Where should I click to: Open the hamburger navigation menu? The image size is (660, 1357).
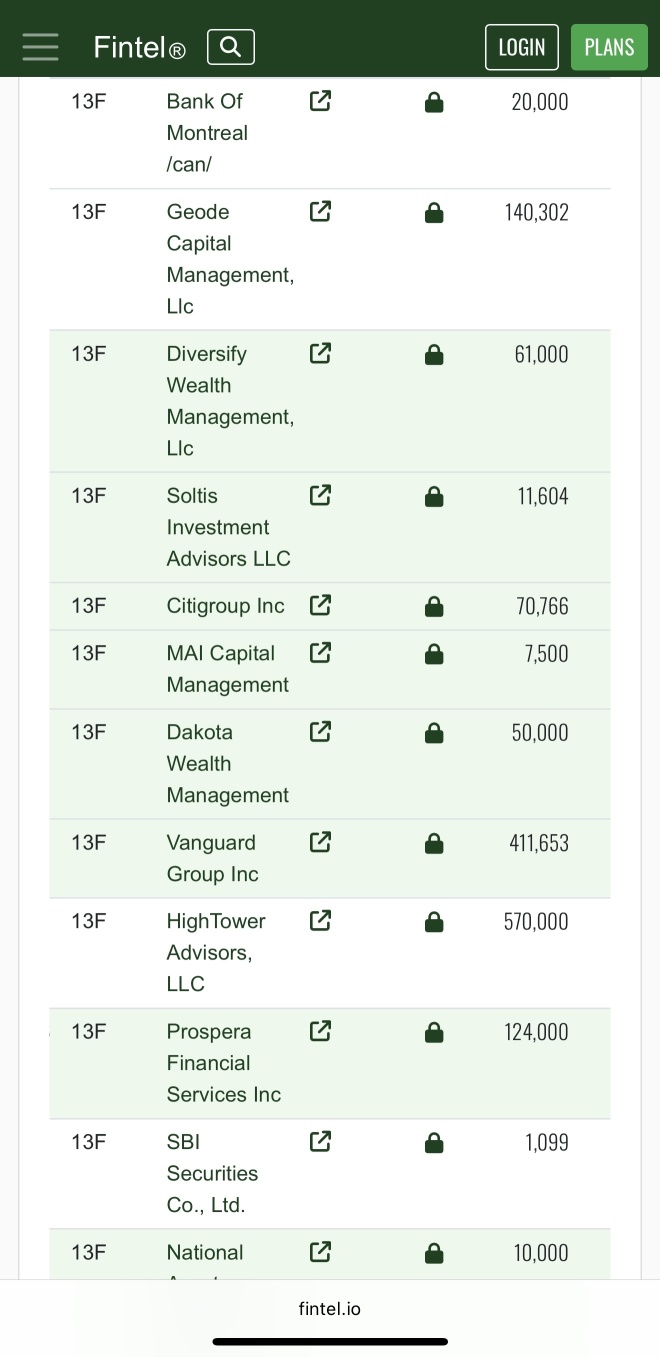coord(40,47)
